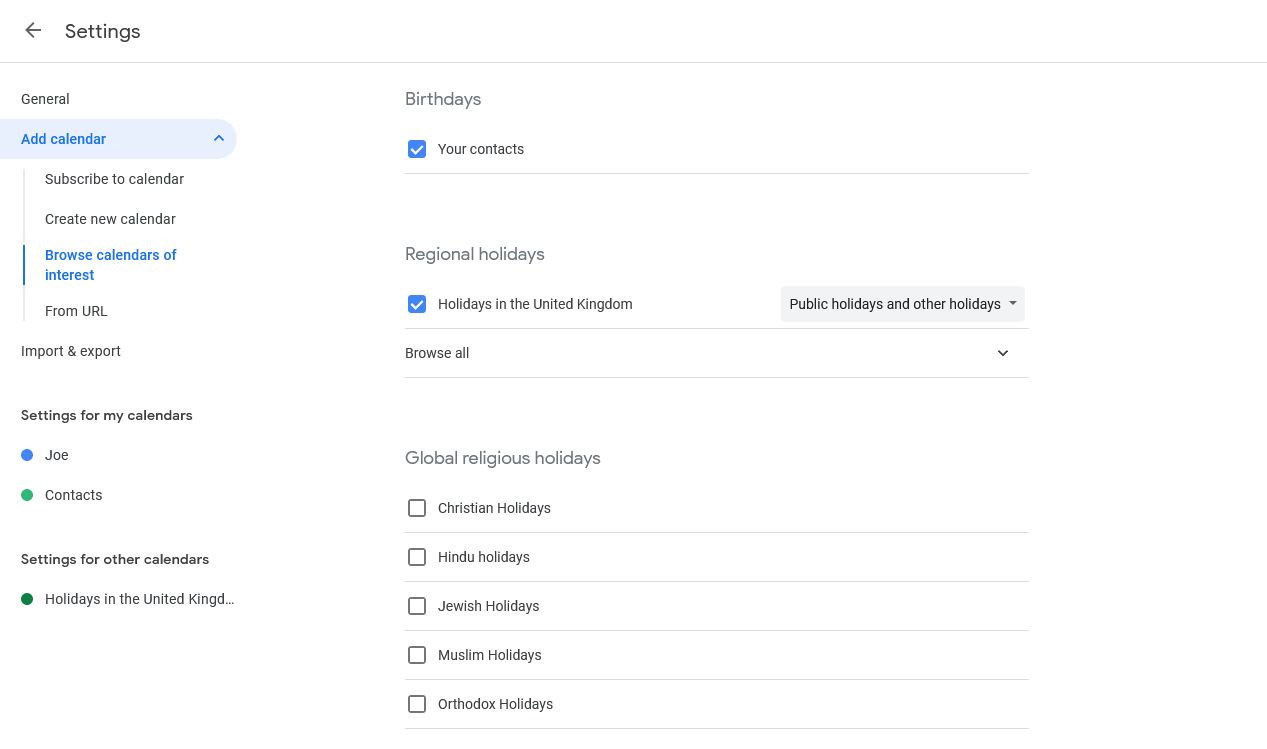Tick the Hindu holidays checkbox
The image size is (1267, 749).
[417, 557]
